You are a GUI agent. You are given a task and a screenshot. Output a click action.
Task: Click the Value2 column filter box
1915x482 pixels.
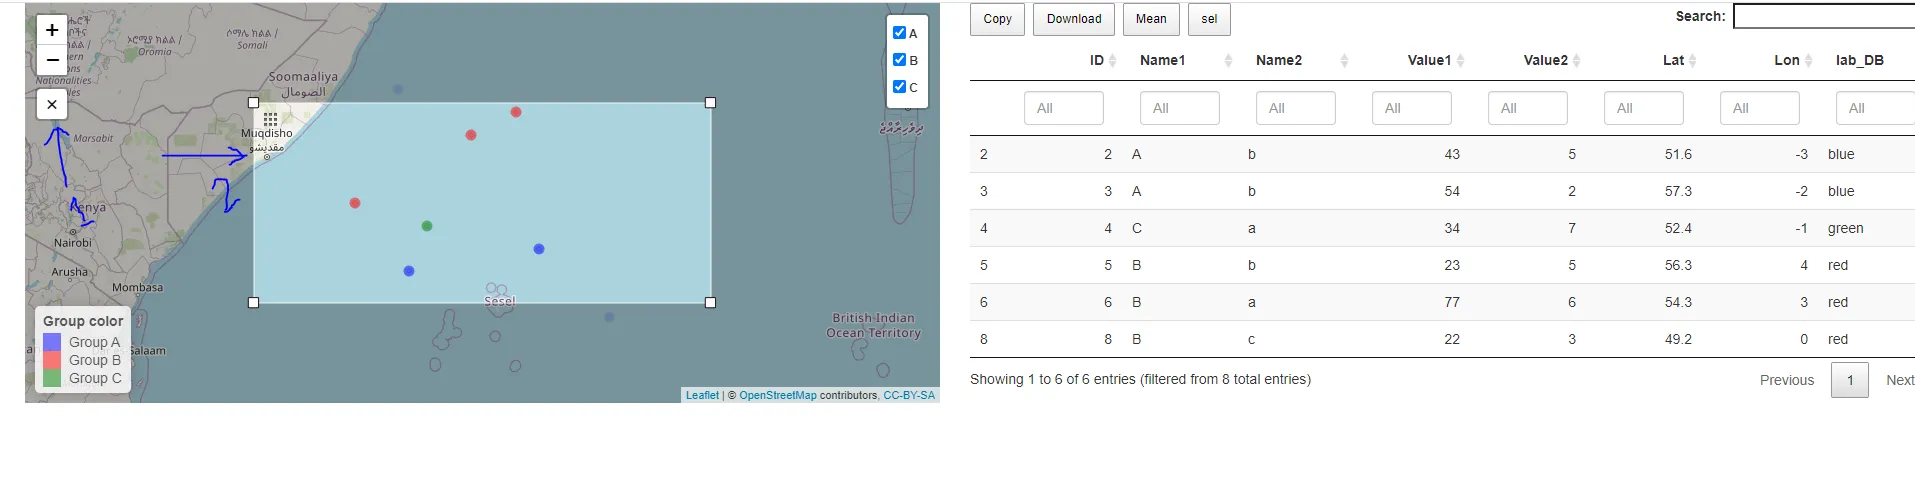(1528, 108)
